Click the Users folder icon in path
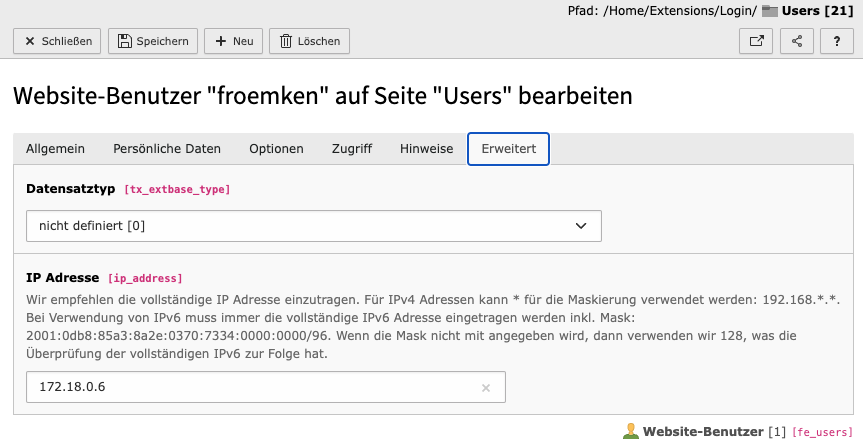The height and width of the screenshot is (448, 863). [x=769, y=11]
